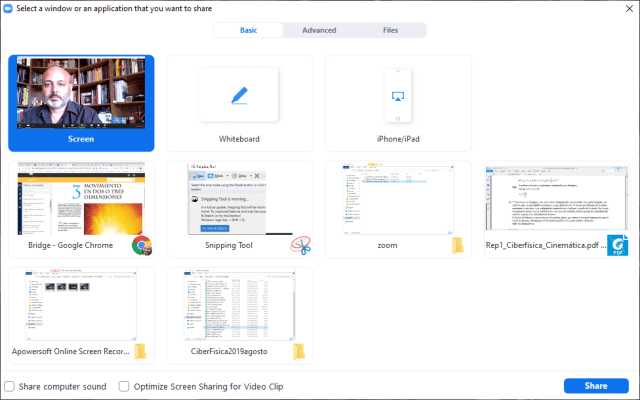Click the Whiteboard pencil icon
The width and height of the screenshot is (640, 400).
click(x=239, y=95)
